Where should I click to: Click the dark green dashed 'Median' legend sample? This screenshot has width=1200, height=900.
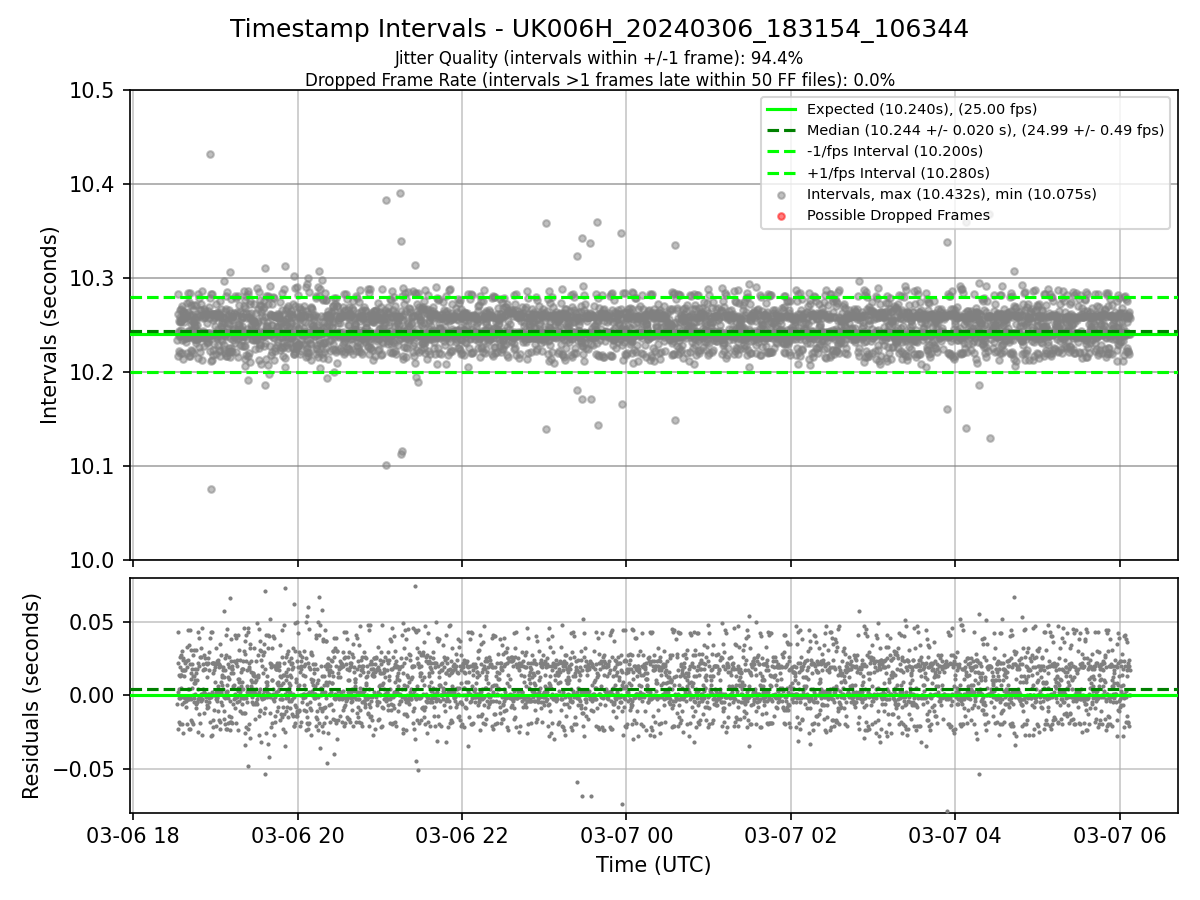782,130
